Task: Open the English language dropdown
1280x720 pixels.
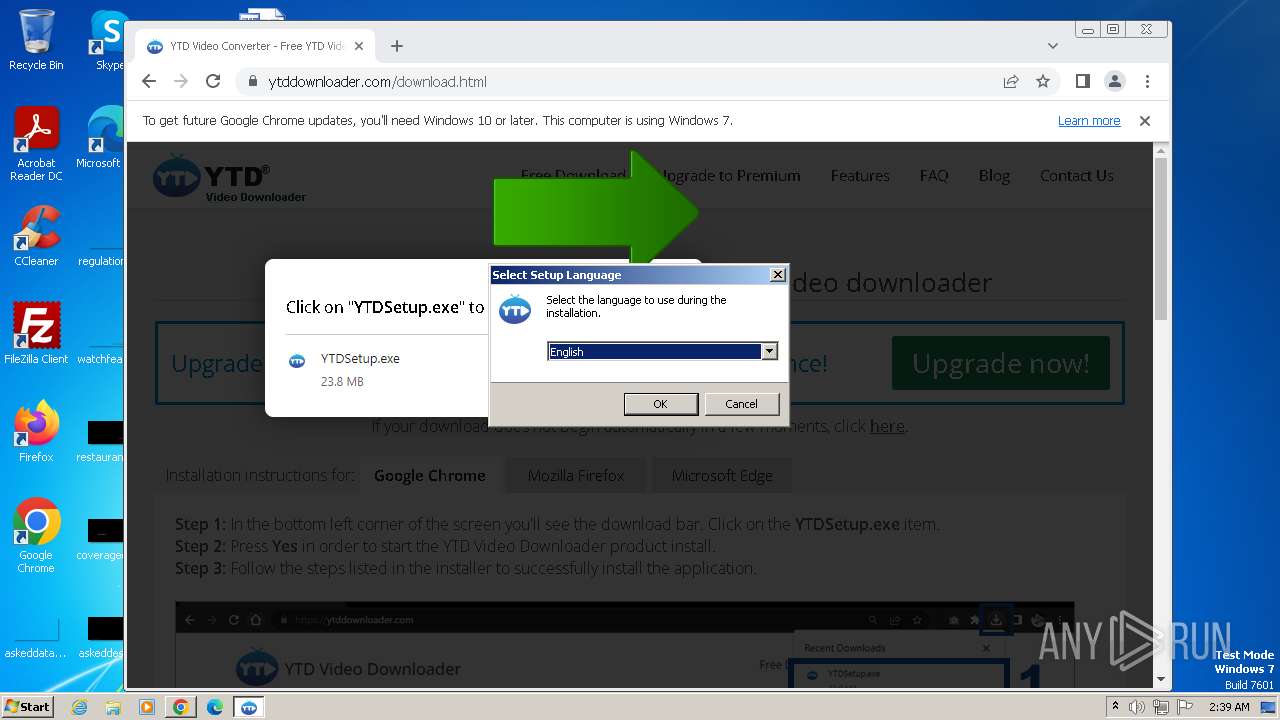Action: 769,351
